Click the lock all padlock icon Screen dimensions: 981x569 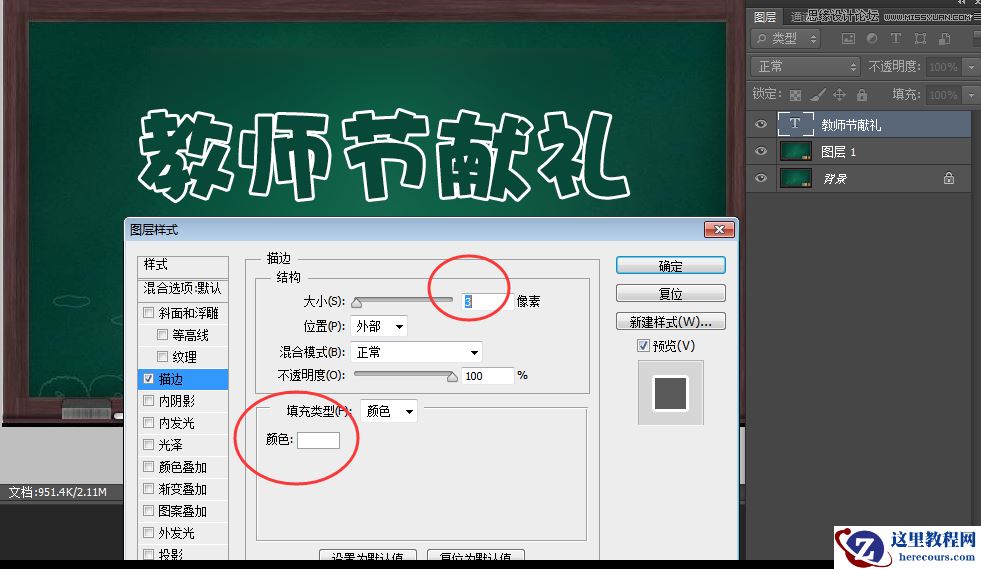(862, 95)
